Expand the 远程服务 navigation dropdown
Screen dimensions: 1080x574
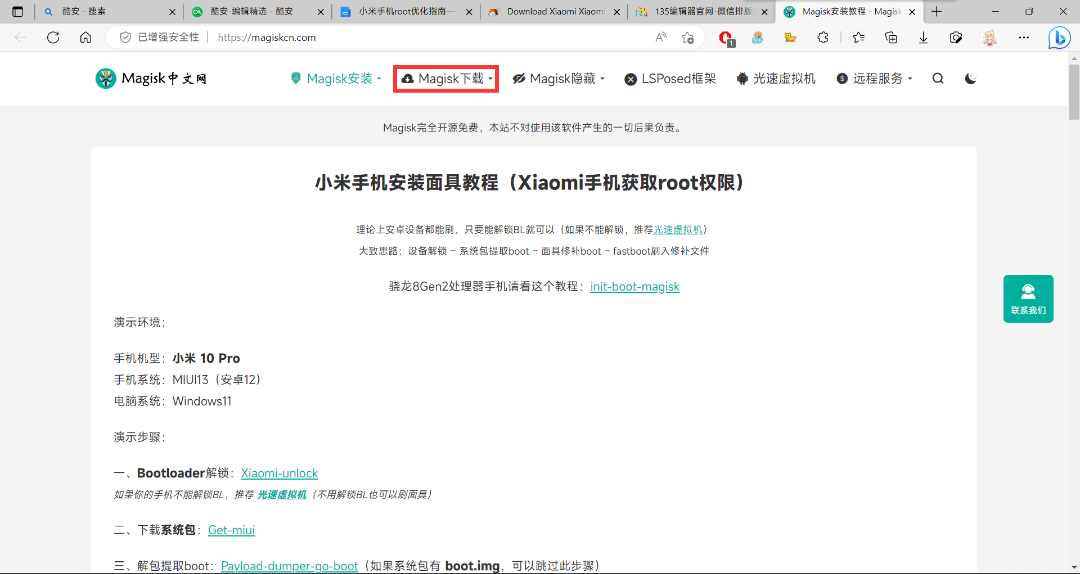point(874,79)
